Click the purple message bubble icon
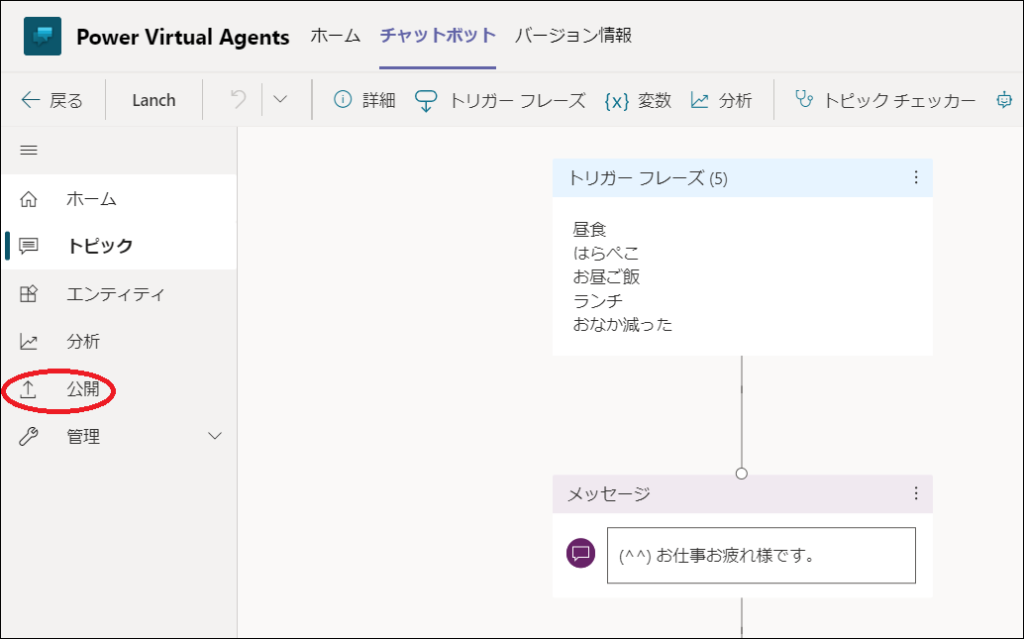Screen dimensions: 1024x639 (x=581, y=553)
